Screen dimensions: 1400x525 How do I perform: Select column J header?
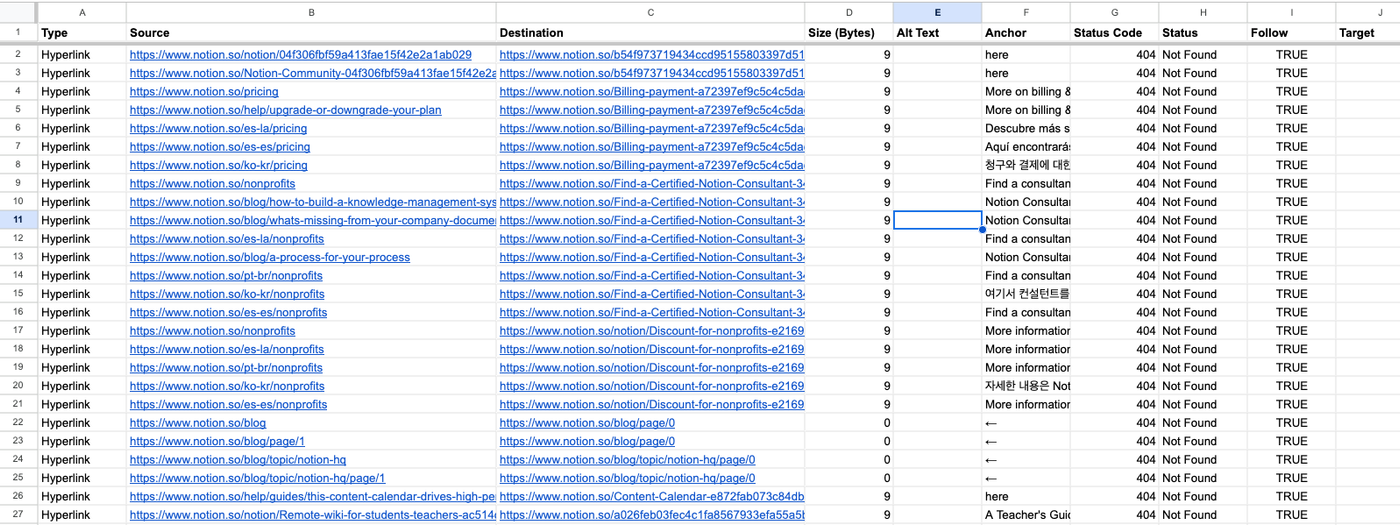pyautogui.click(x=1368, y=13)
